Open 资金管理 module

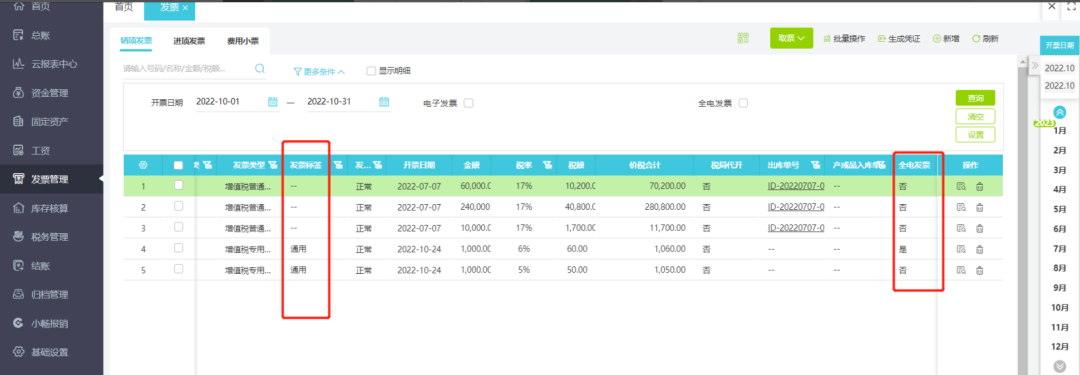point(49,93)
